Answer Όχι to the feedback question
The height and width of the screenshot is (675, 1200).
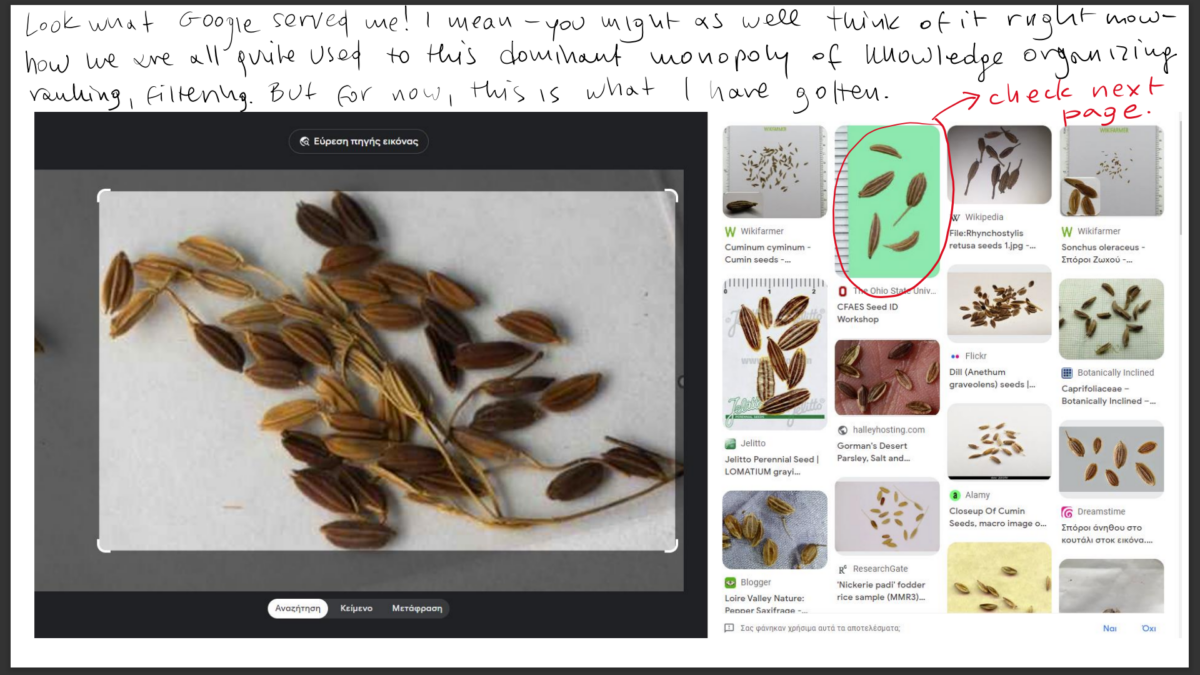click(1148, 628)
